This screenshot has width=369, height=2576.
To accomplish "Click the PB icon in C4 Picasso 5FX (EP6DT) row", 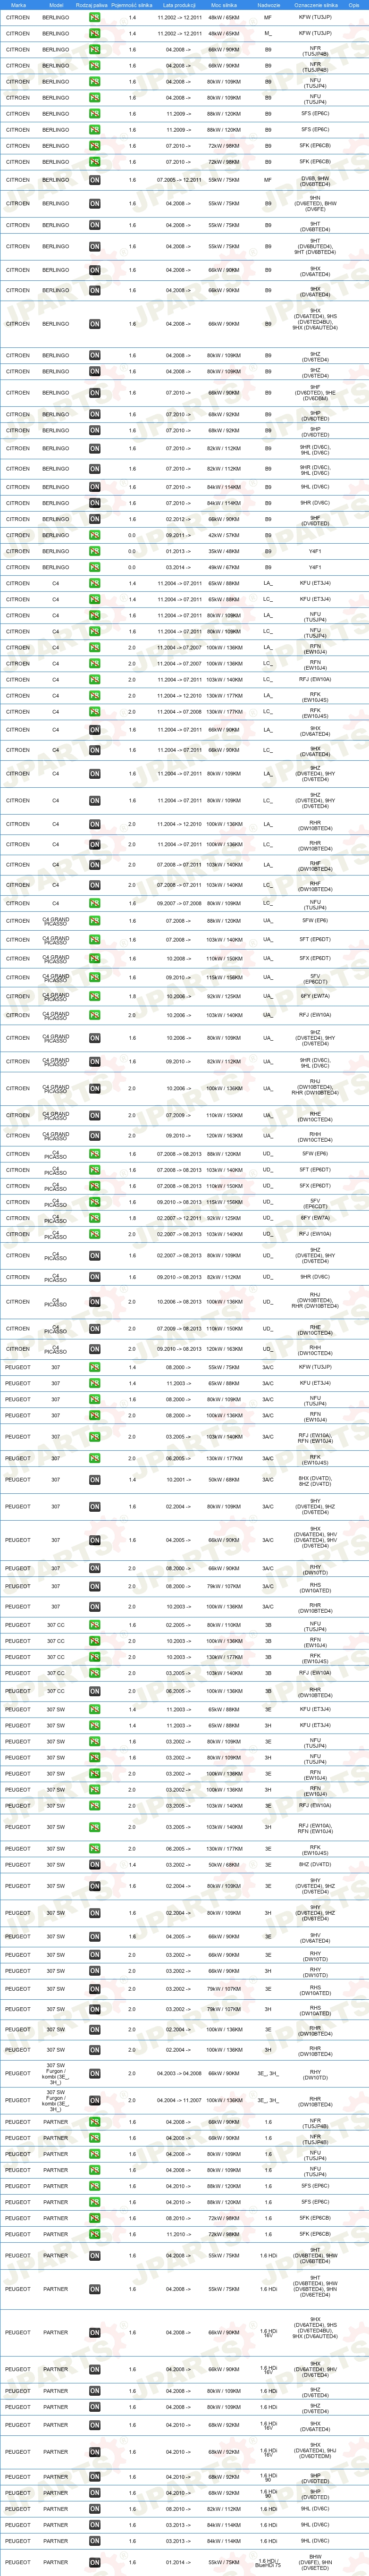I will pyautogui.click(x=94, y=1186).
